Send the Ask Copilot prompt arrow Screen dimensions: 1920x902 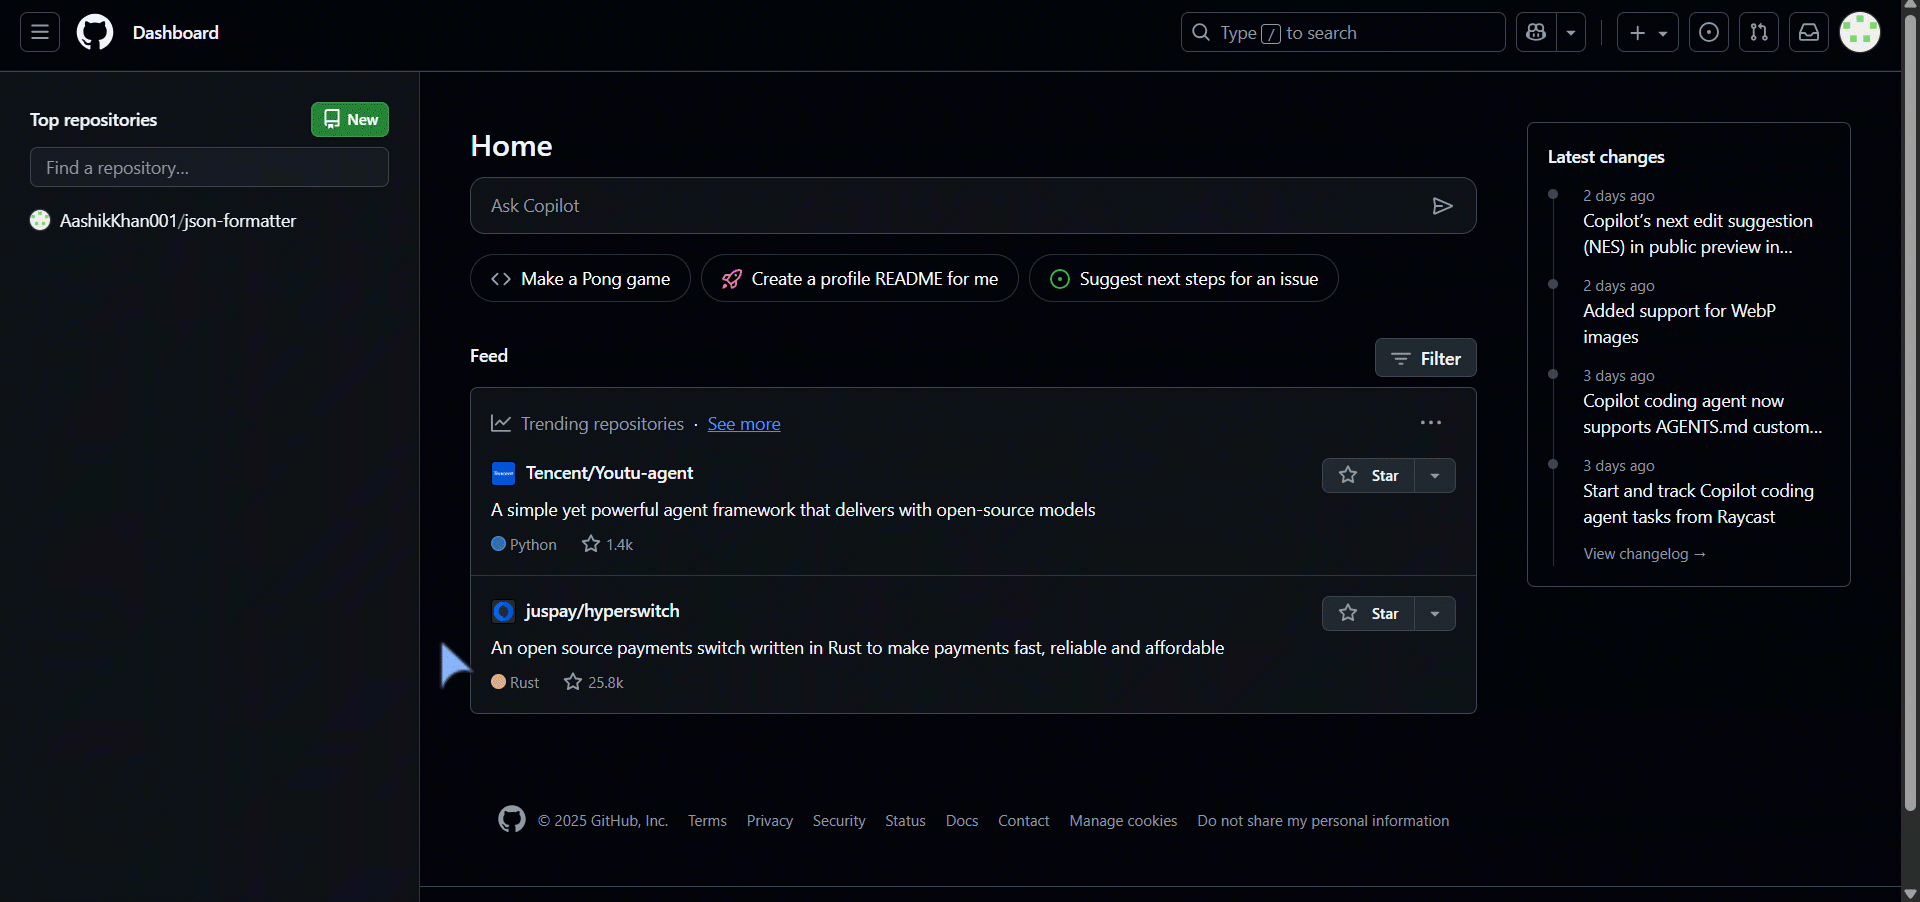tap(1442, 206)
